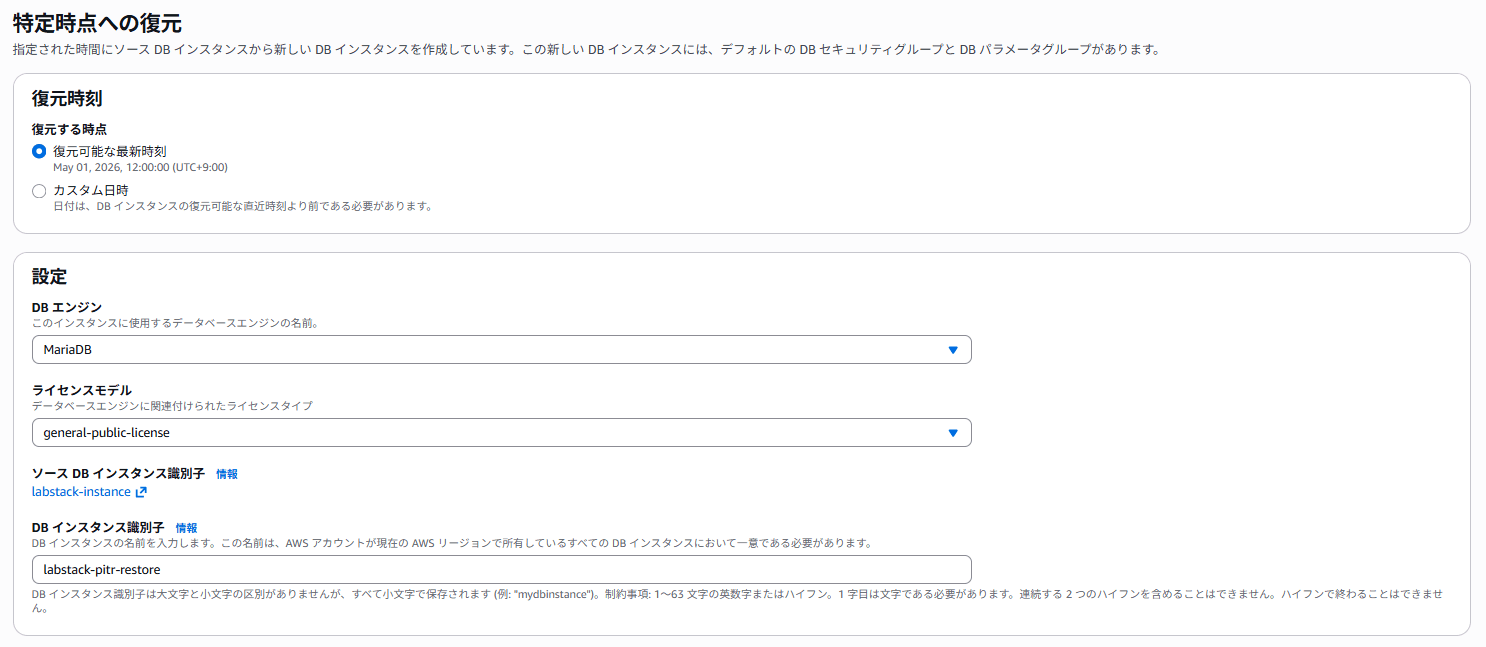
Task: Open 情報 link next to DB インスタンス識別子
Action: pyautogui.click(x=187, y=528)
